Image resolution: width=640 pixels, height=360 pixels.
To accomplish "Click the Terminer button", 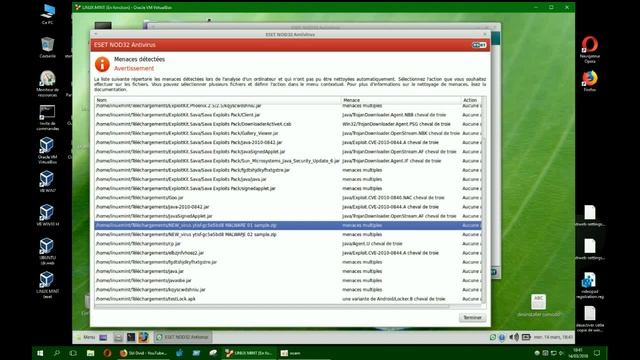I will click(472, 317).
